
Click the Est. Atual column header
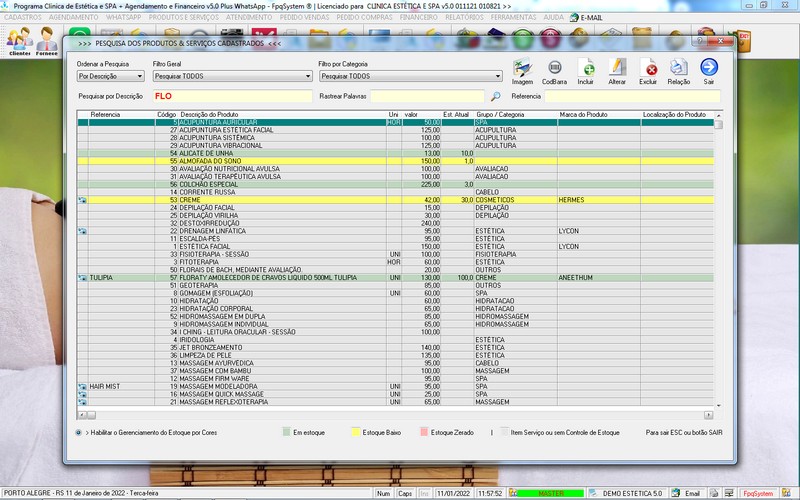point(456,115)
